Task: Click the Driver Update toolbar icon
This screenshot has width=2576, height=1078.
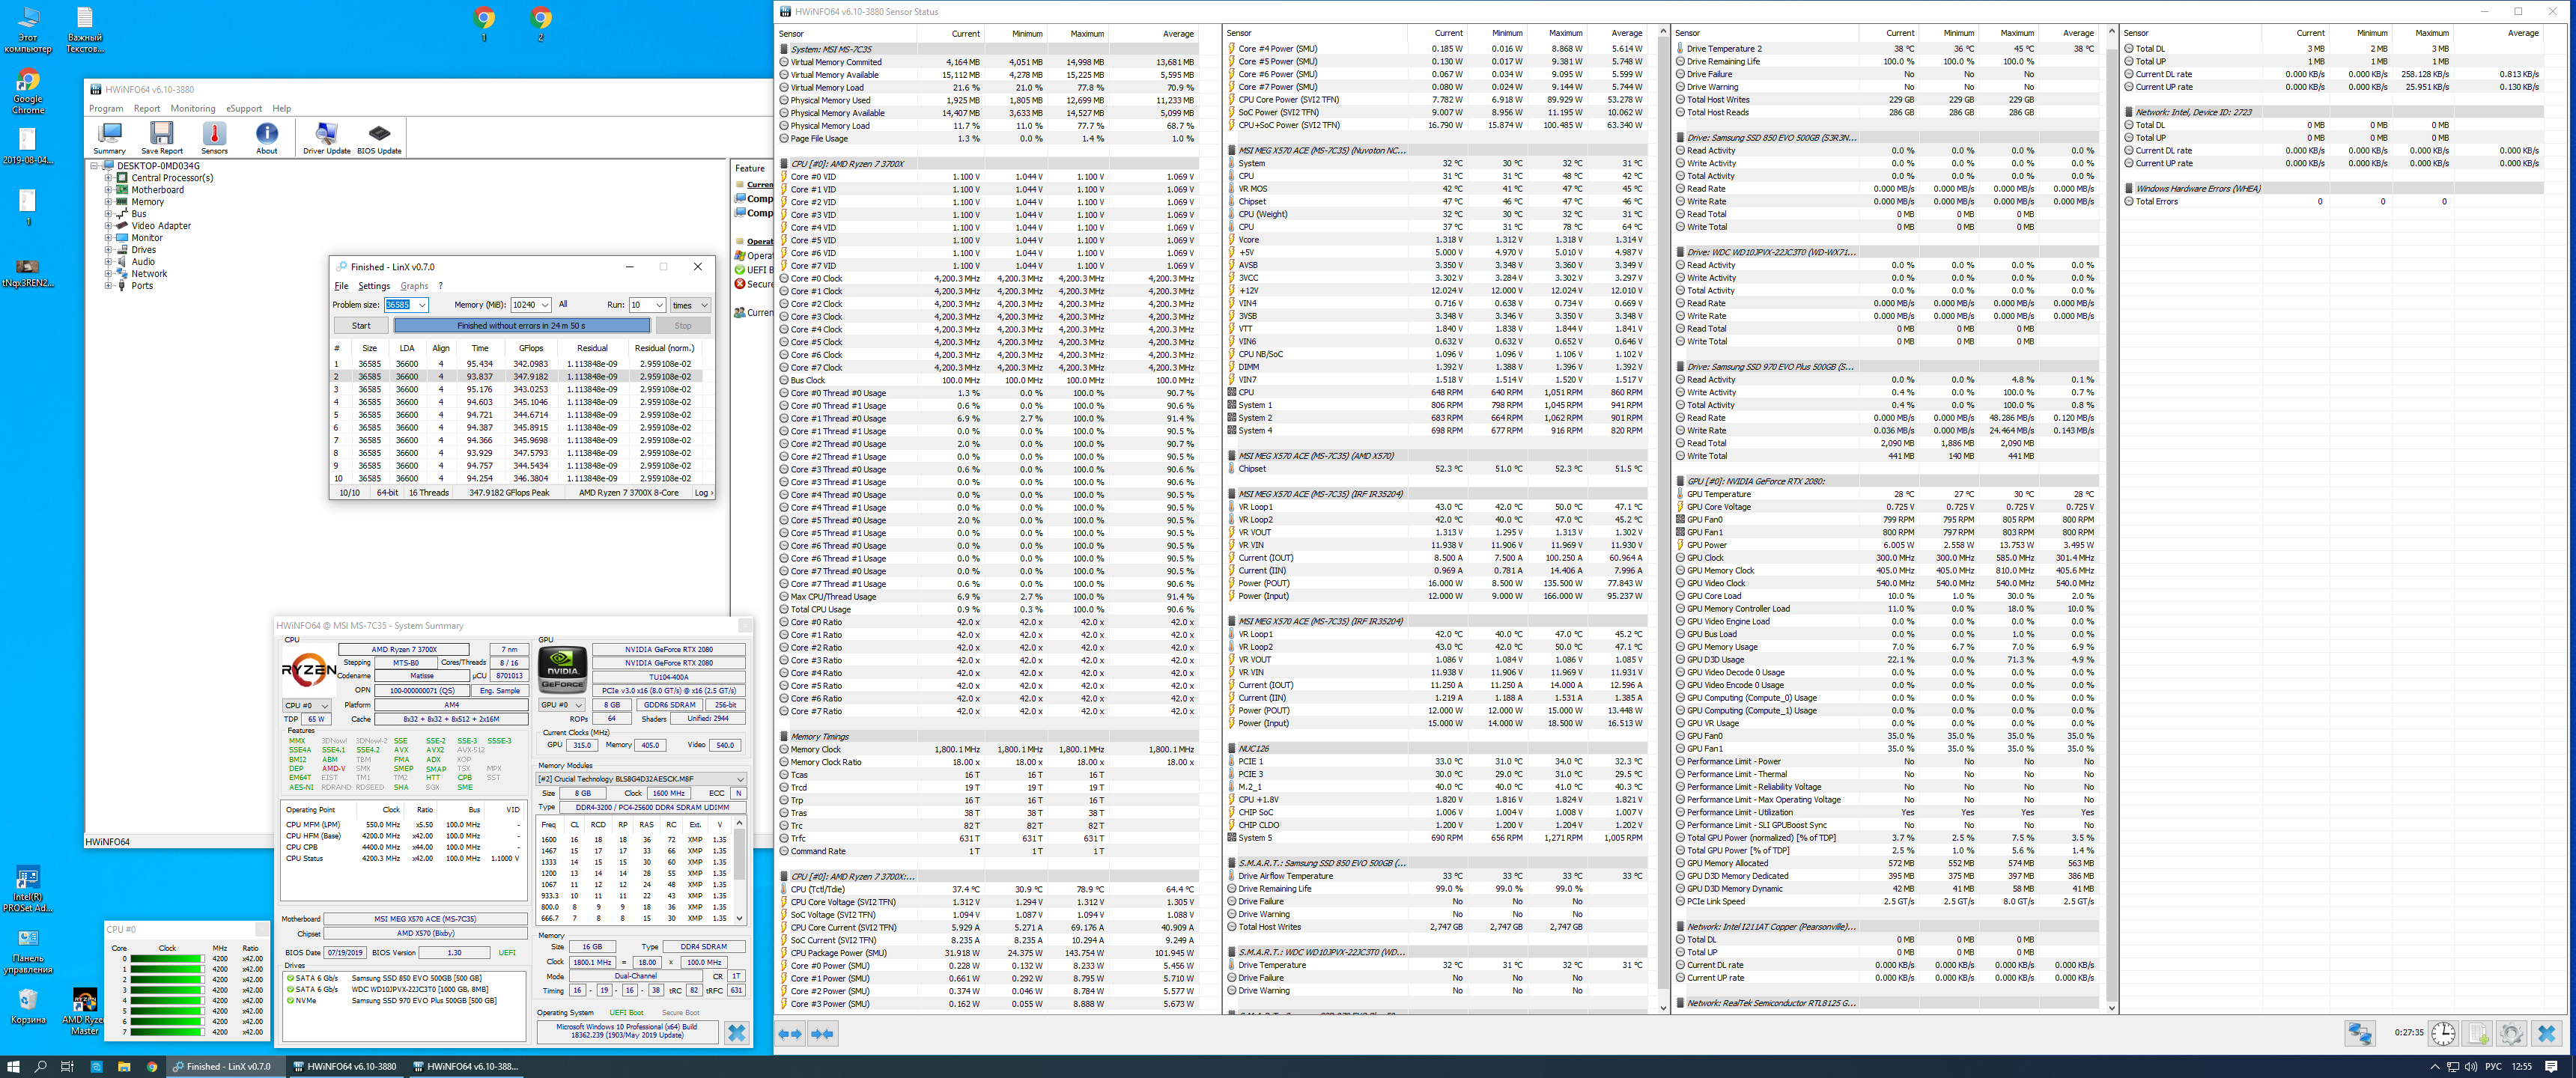Action: click(x=326, y=138)
